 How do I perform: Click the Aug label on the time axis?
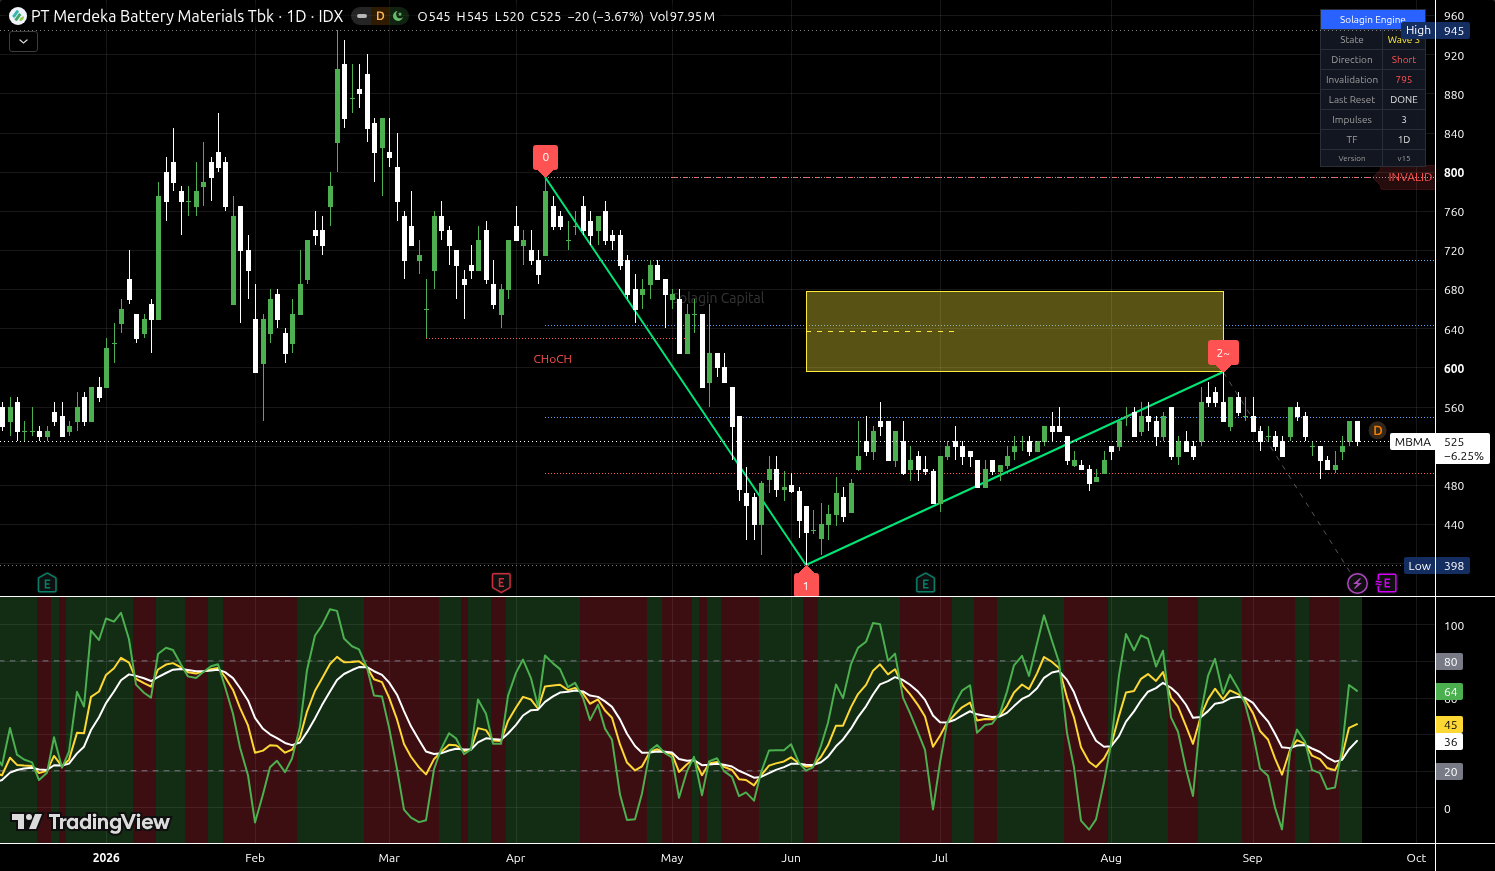[x=1111, y=858]
